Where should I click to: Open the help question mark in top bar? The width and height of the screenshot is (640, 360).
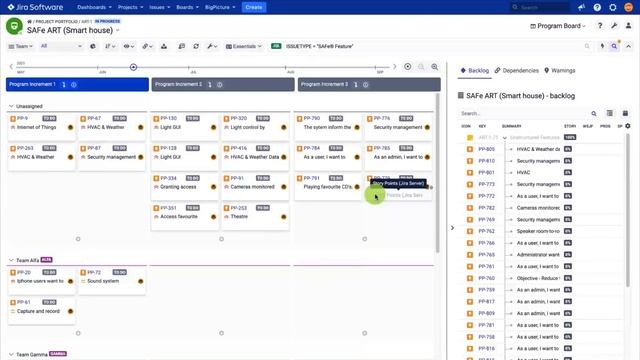[x=597, y=7]
